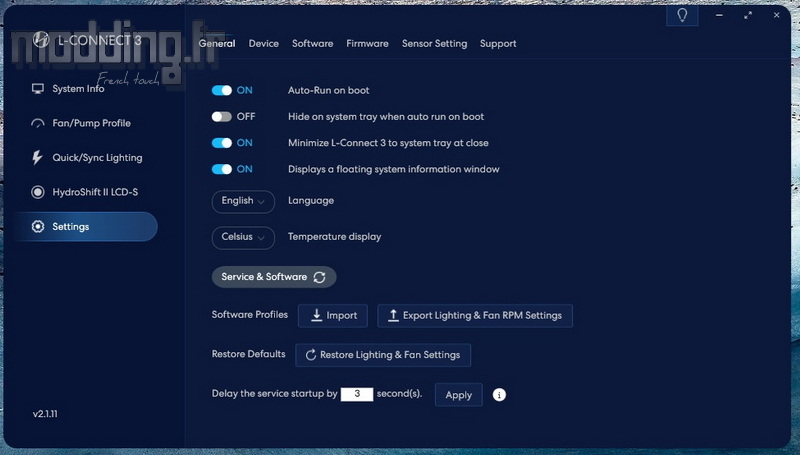
Task: Enable Hide on system tray toggle
Action: 222,117
